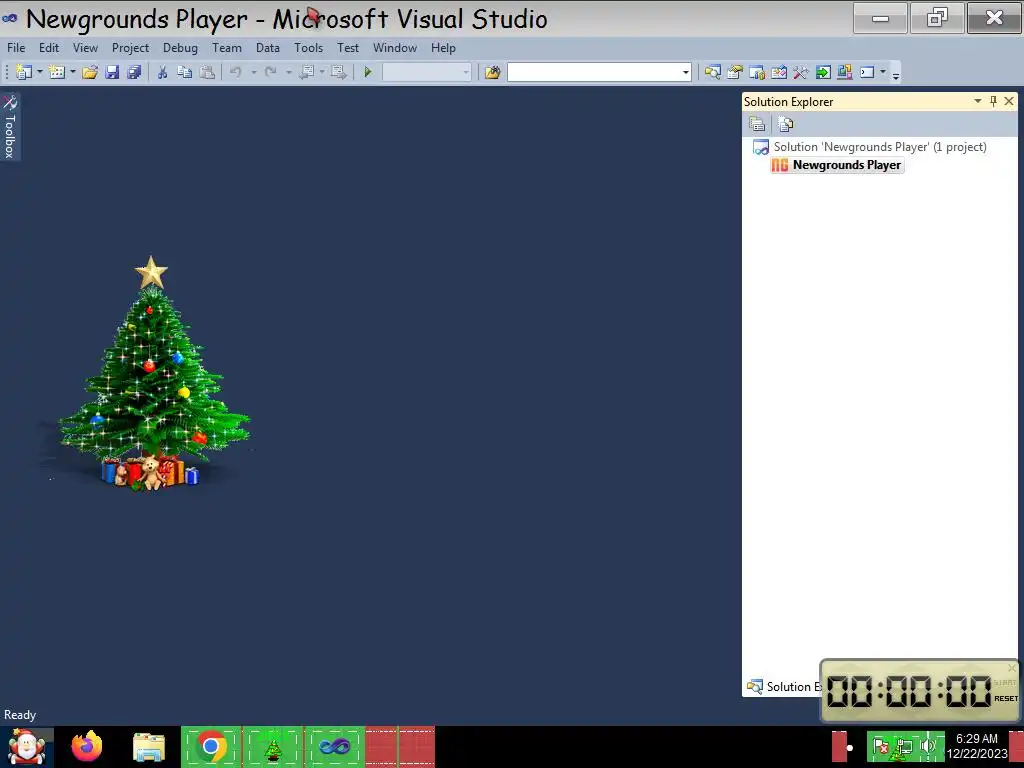Viewport: 1024px width, 768px height.
Task: Open the Debug menu
Action: [x=180, y=48]
